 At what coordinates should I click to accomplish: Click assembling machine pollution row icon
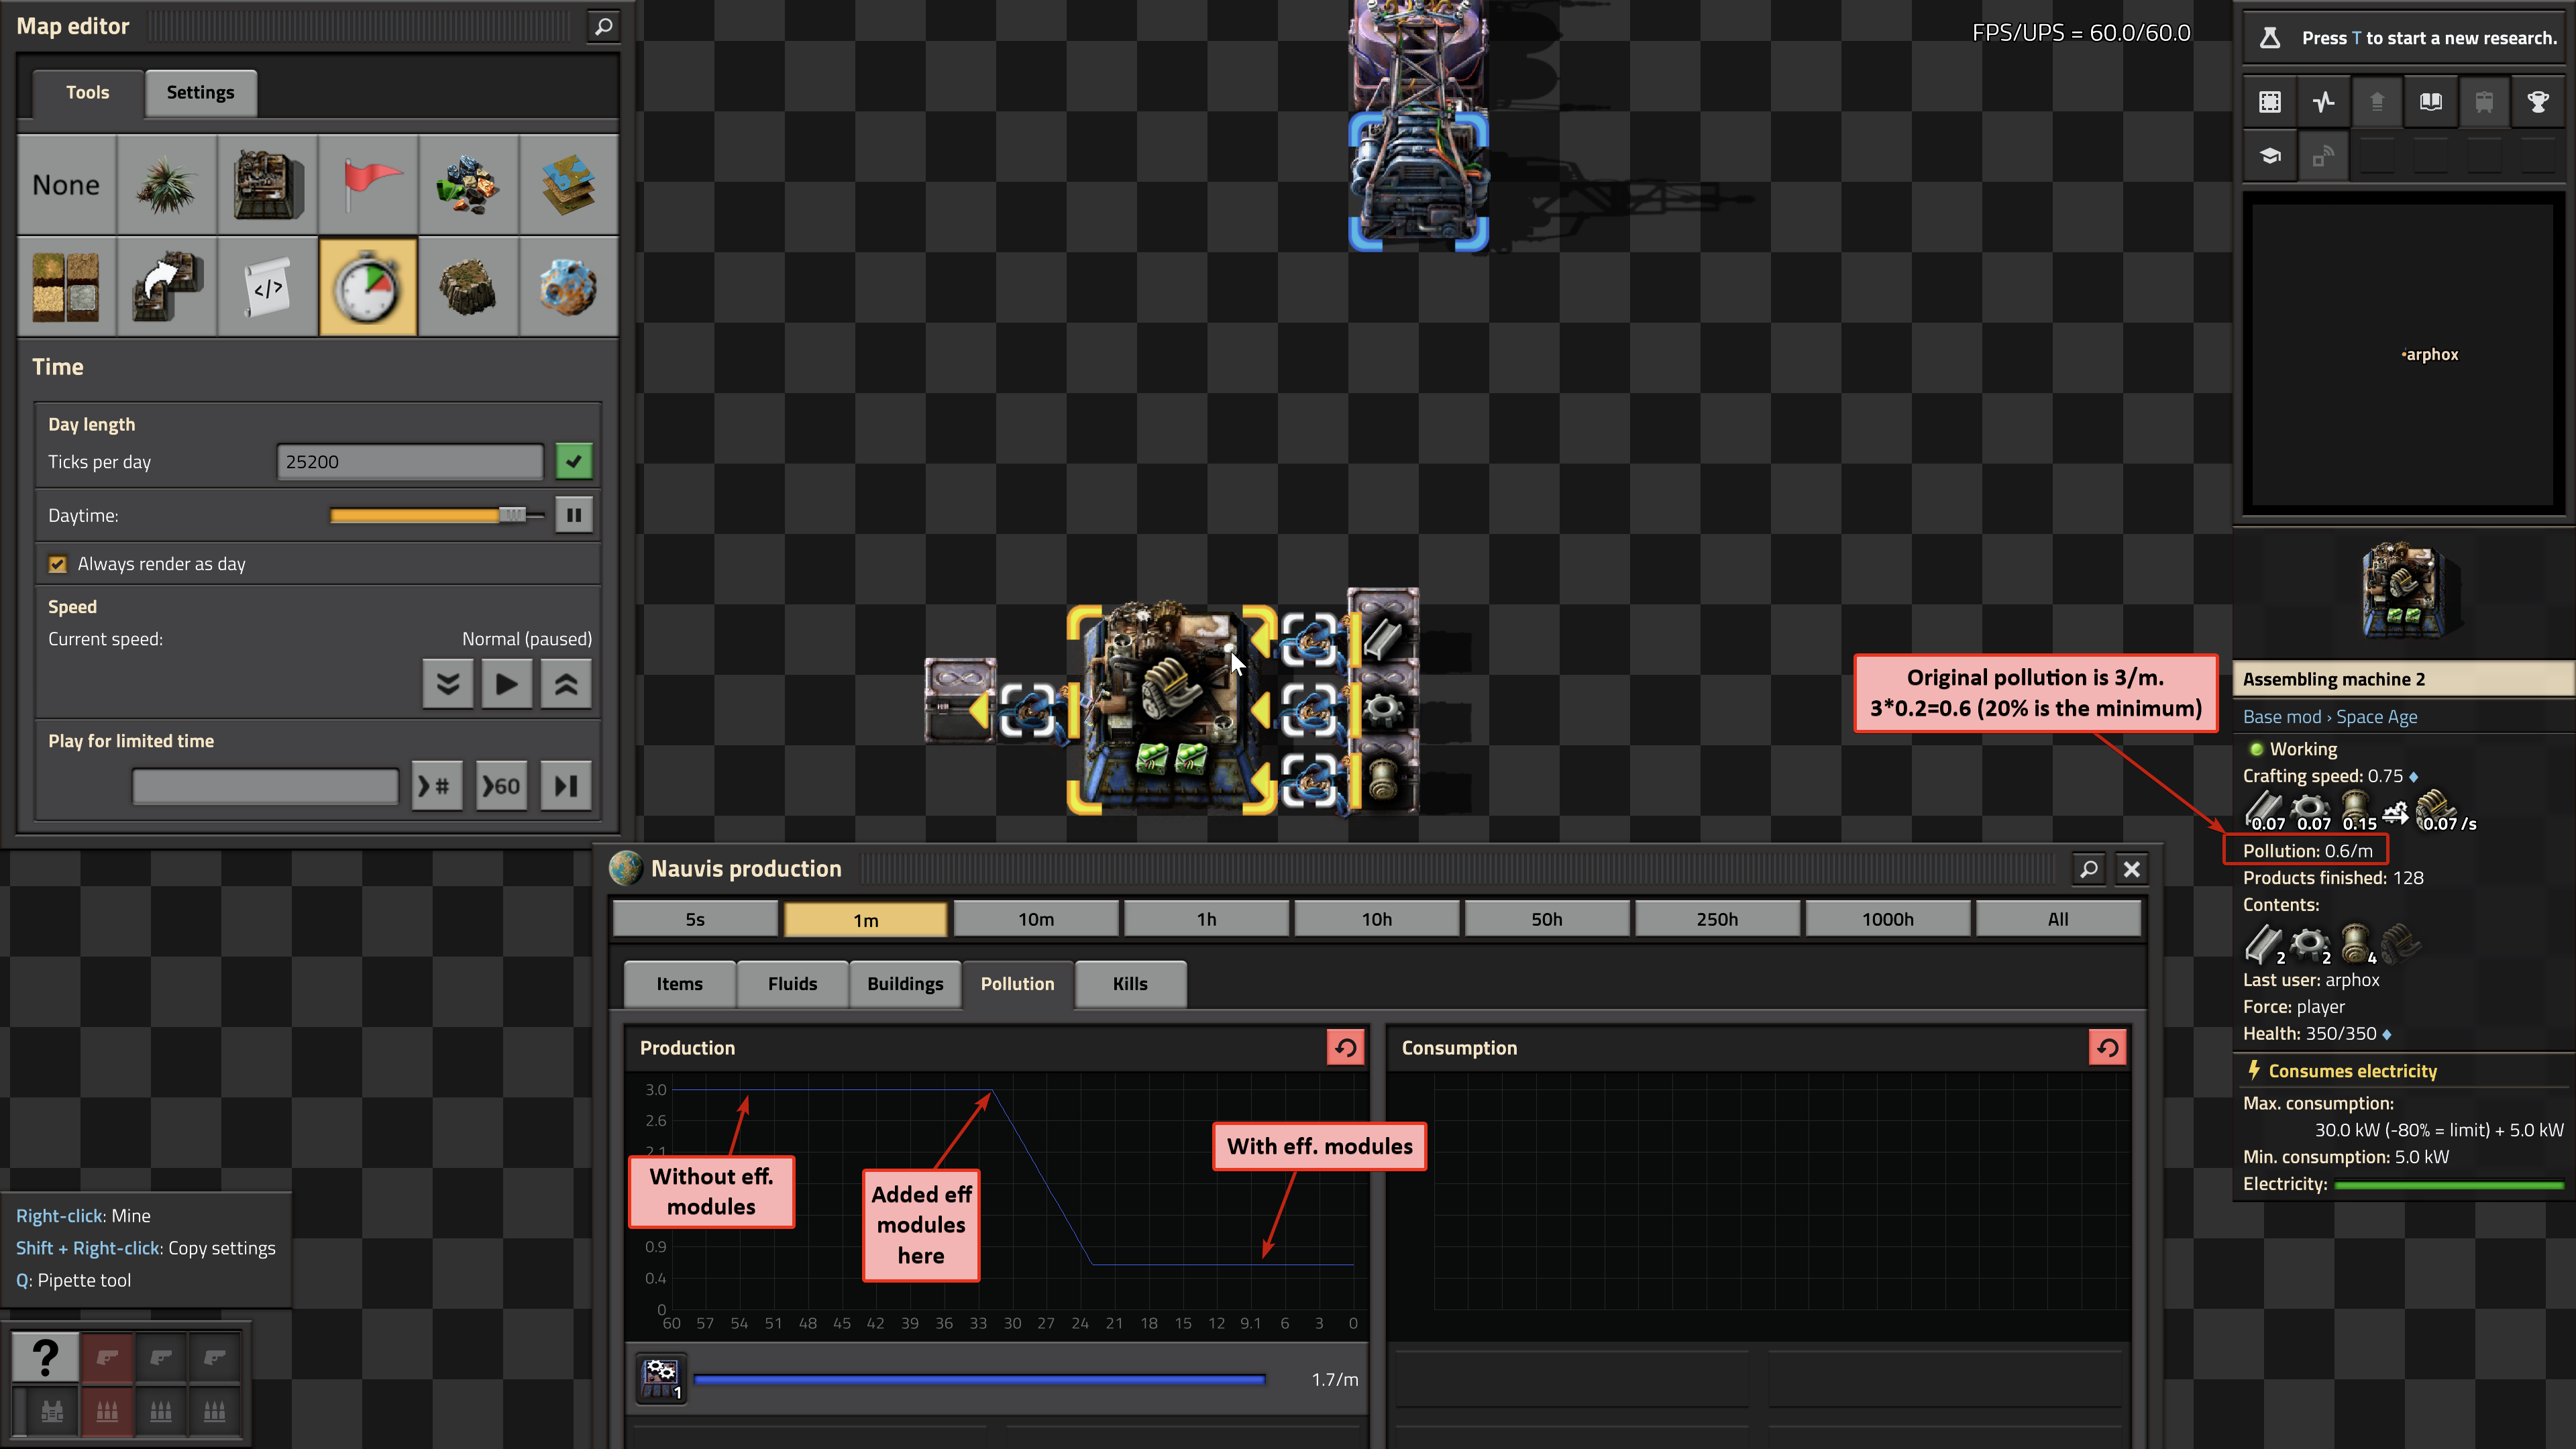click(x=661, y=1379)
